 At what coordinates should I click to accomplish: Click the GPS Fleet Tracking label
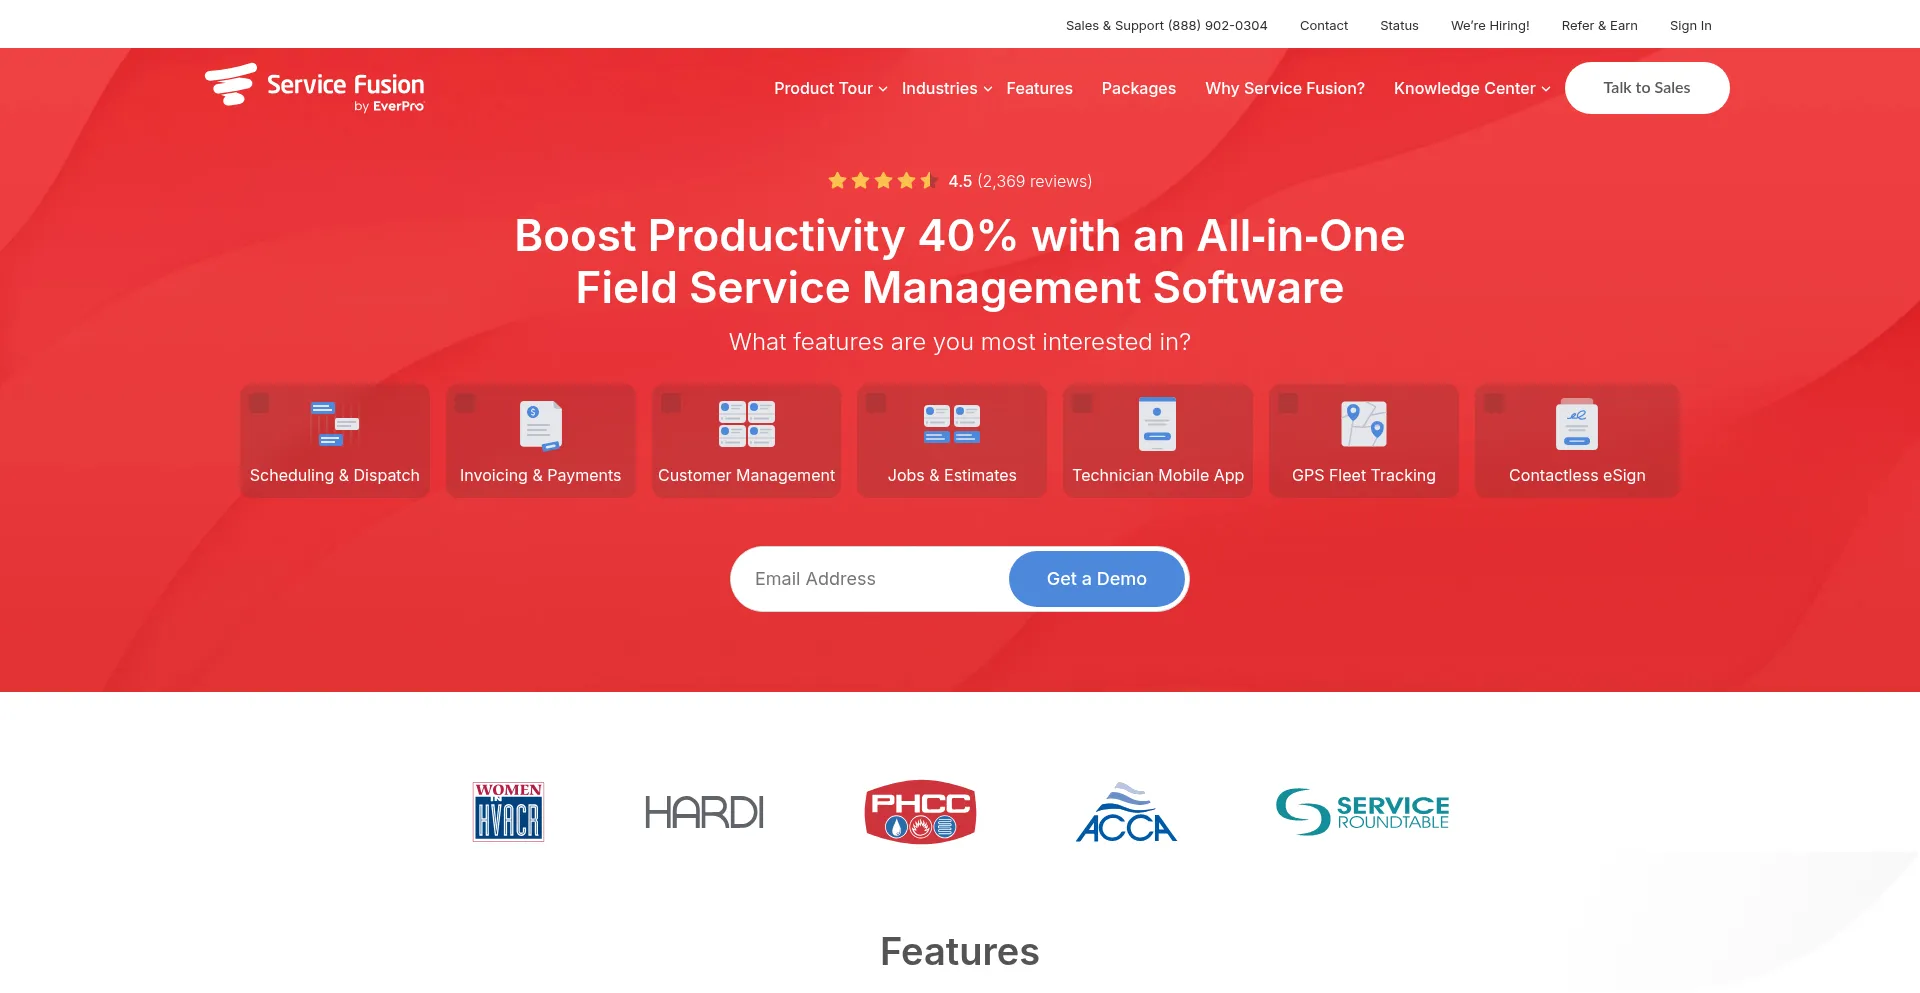point(1364,475)
